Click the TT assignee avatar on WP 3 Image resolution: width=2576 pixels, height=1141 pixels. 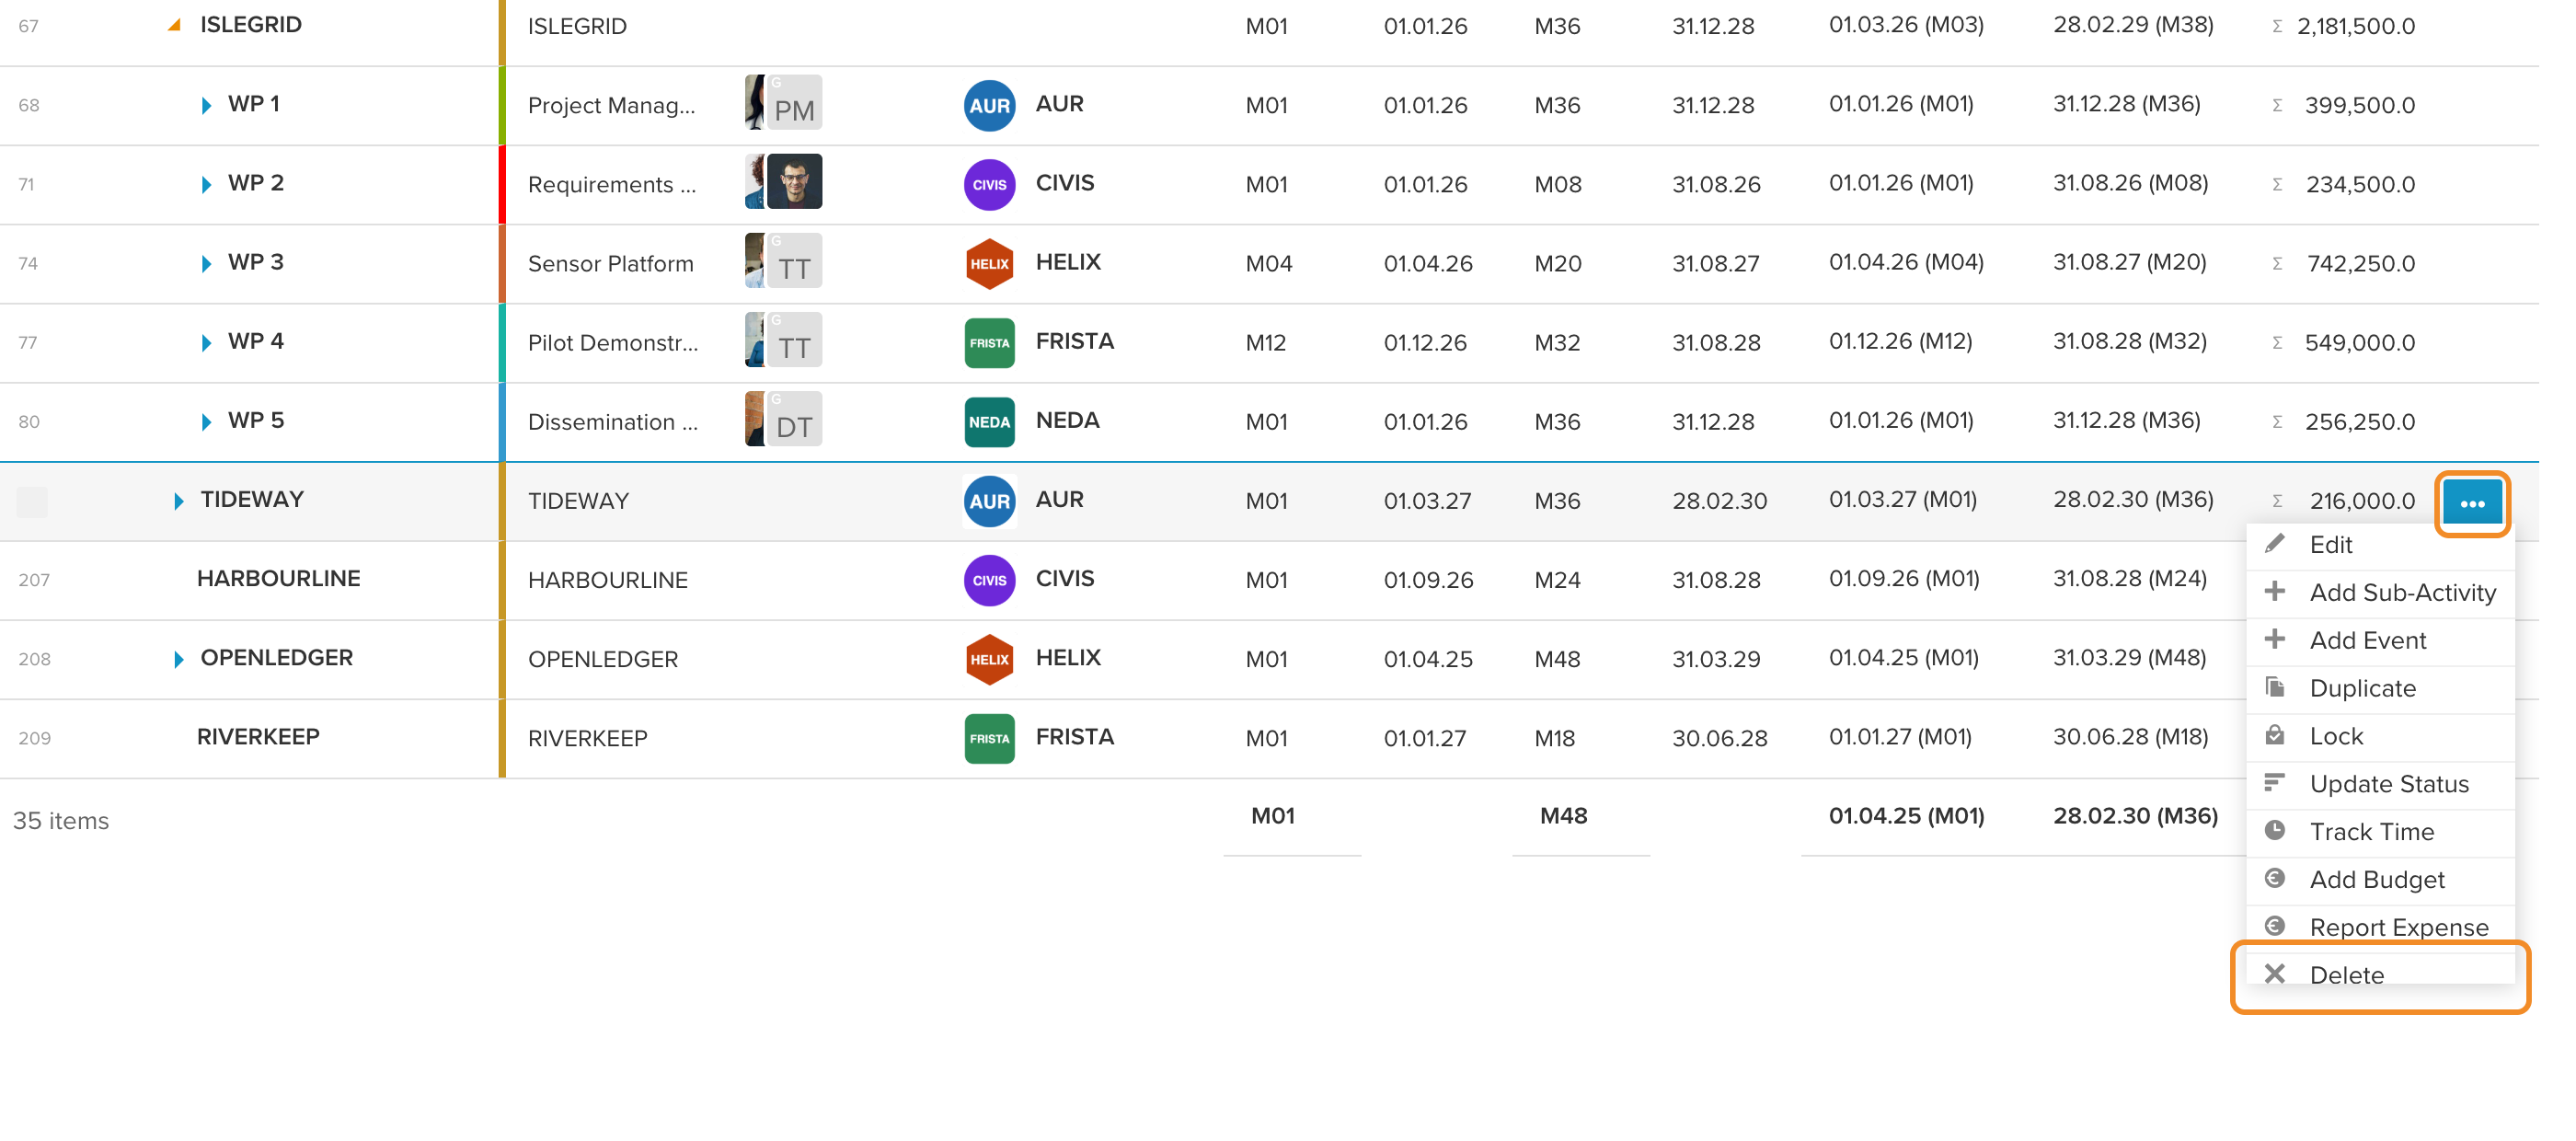pos(794,260)
